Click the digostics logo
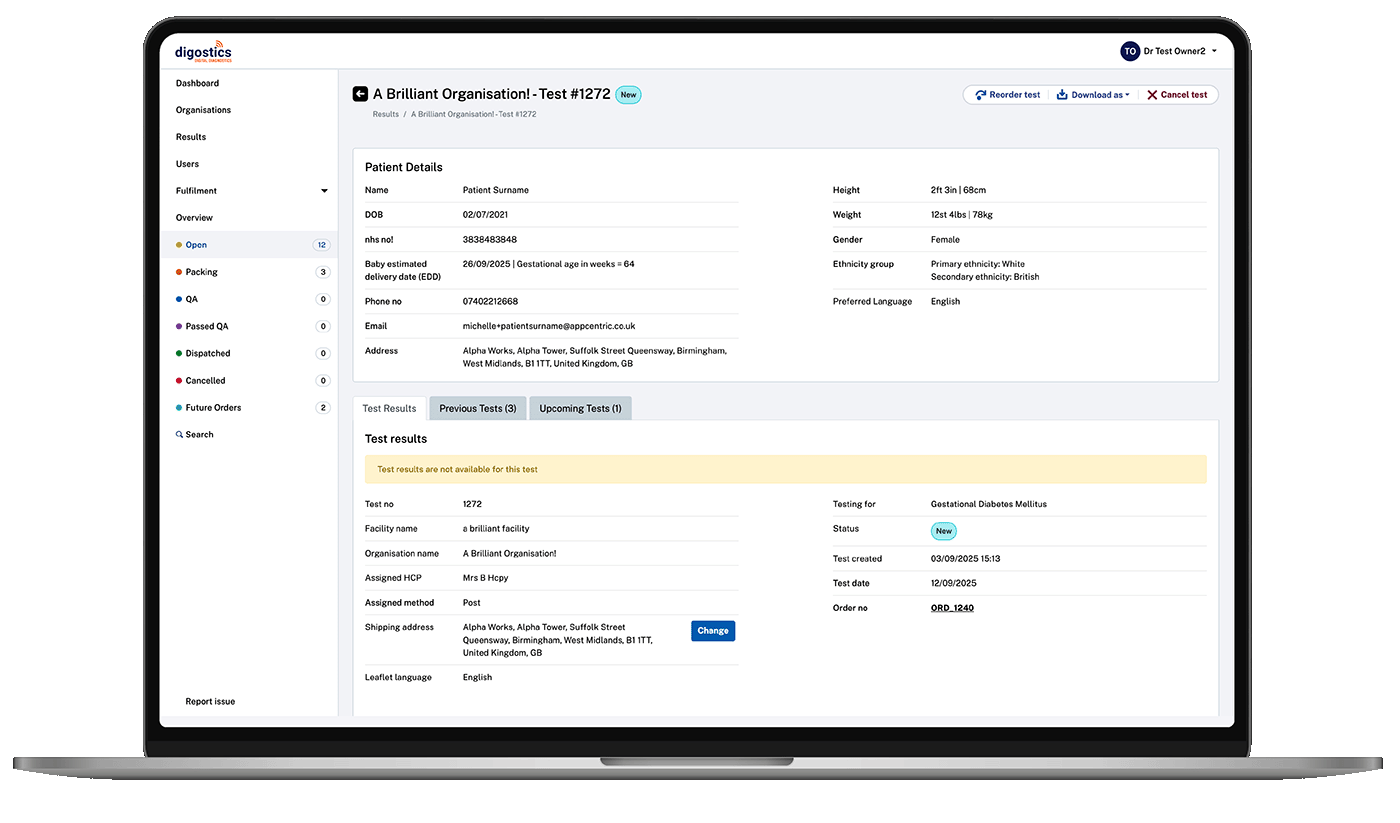Screen dimensions: 1400x823 [203, 52]
